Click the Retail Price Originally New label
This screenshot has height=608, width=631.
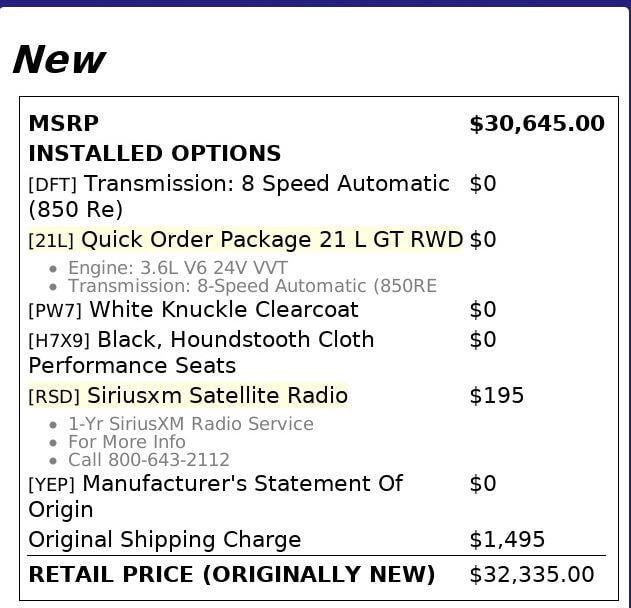pos(232,574)
